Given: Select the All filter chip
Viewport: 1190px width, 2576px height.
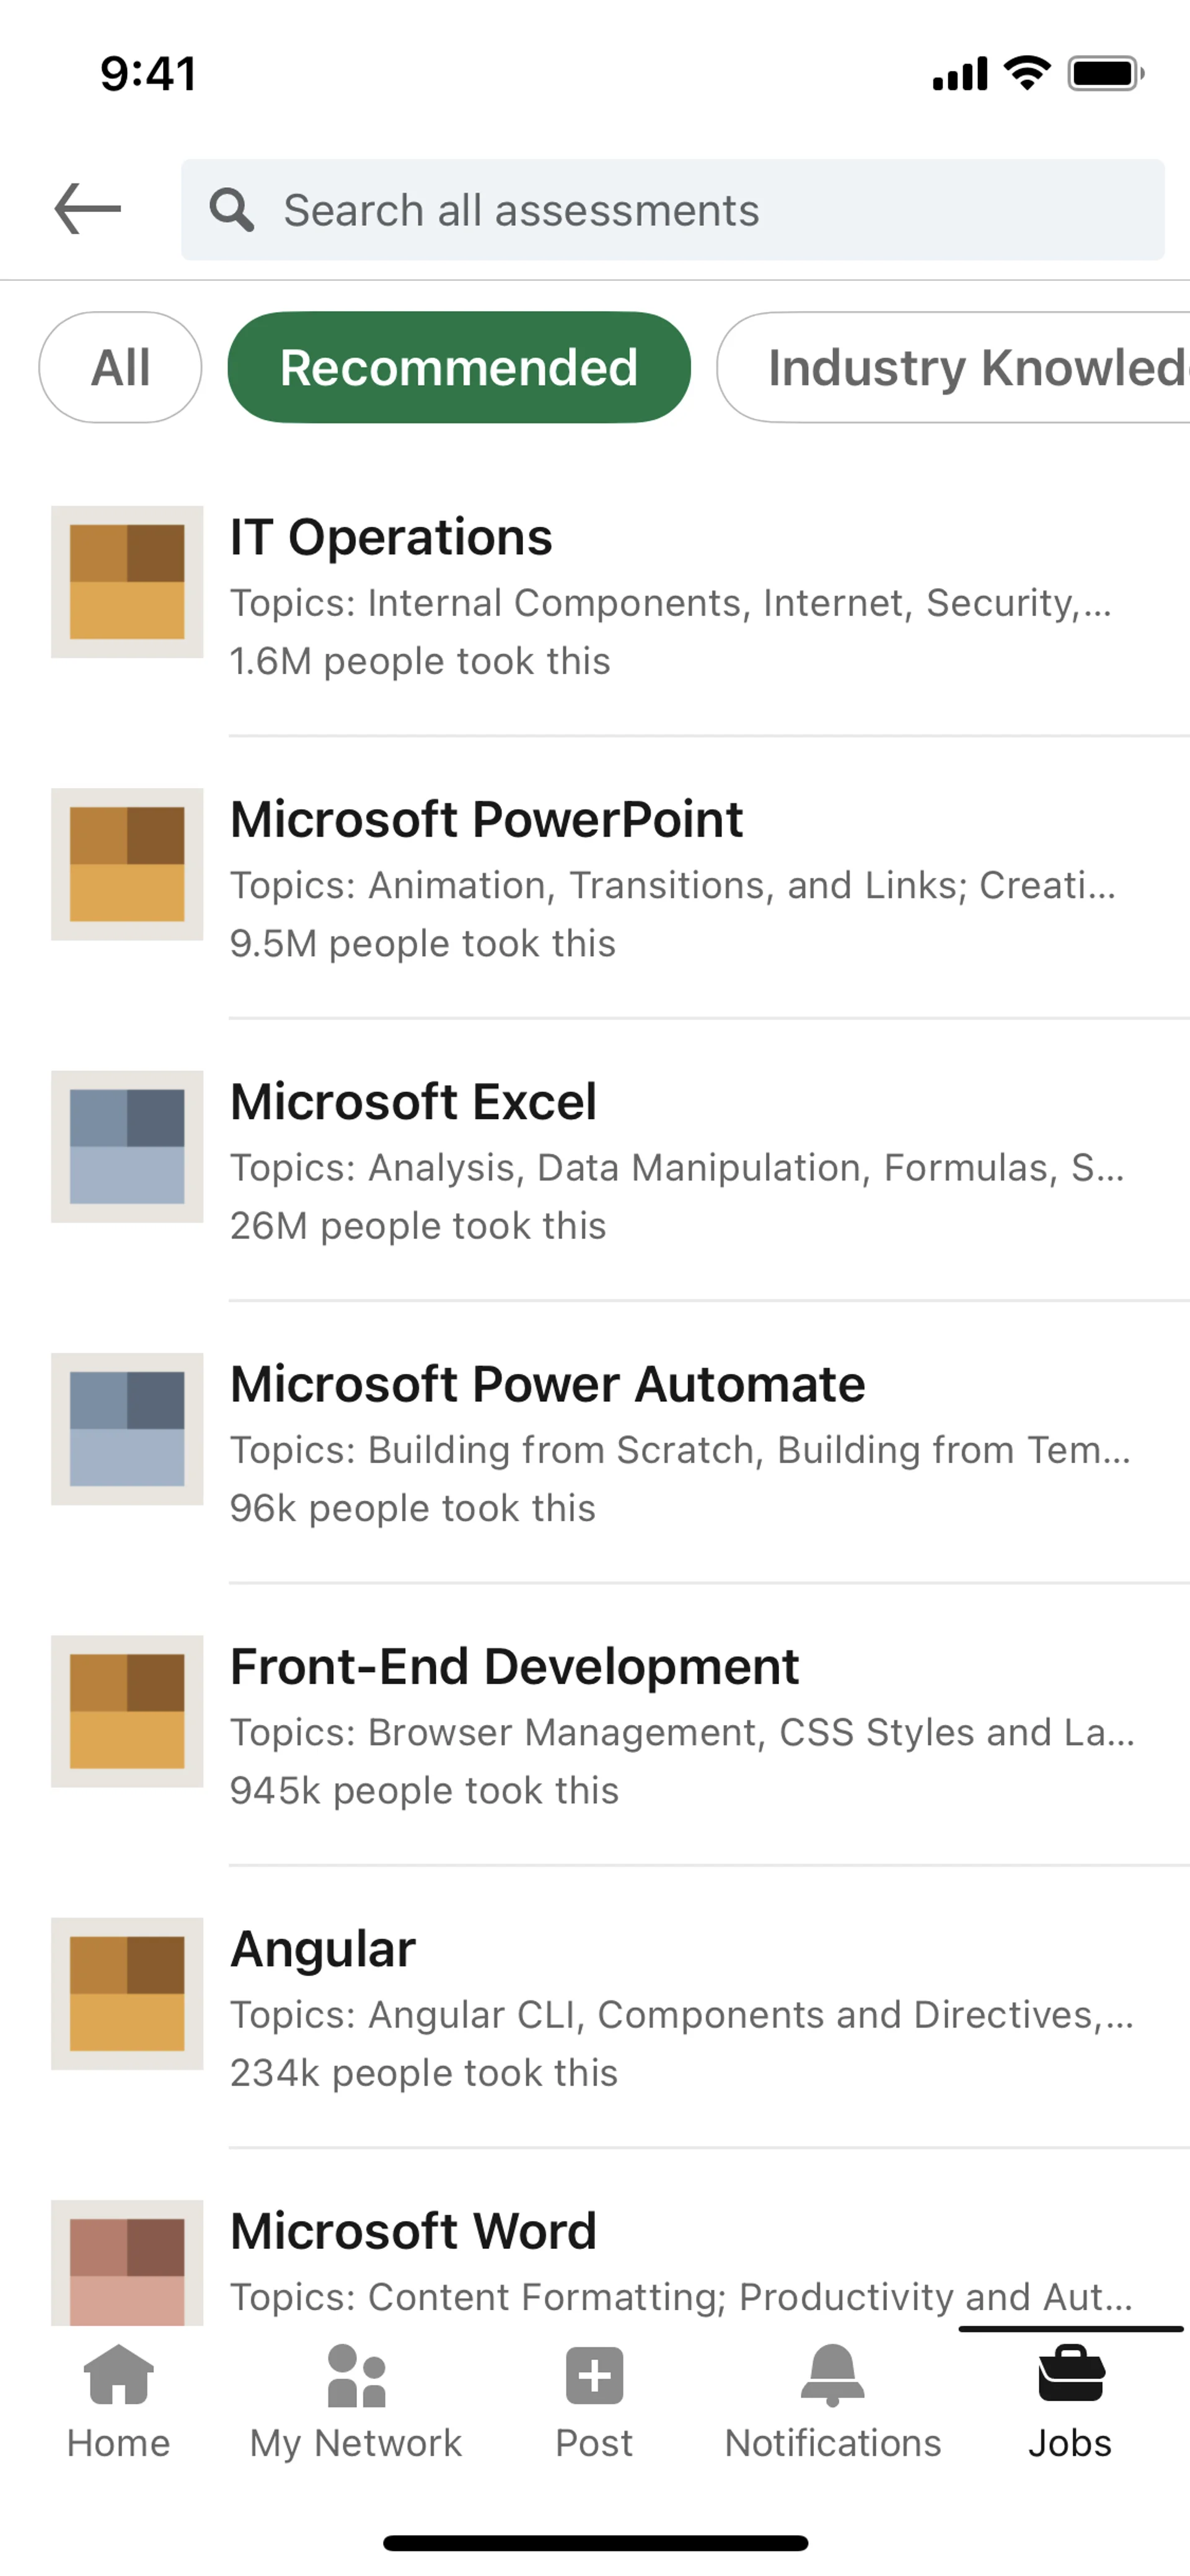Looking at the screenshot, I should point(120,367).
